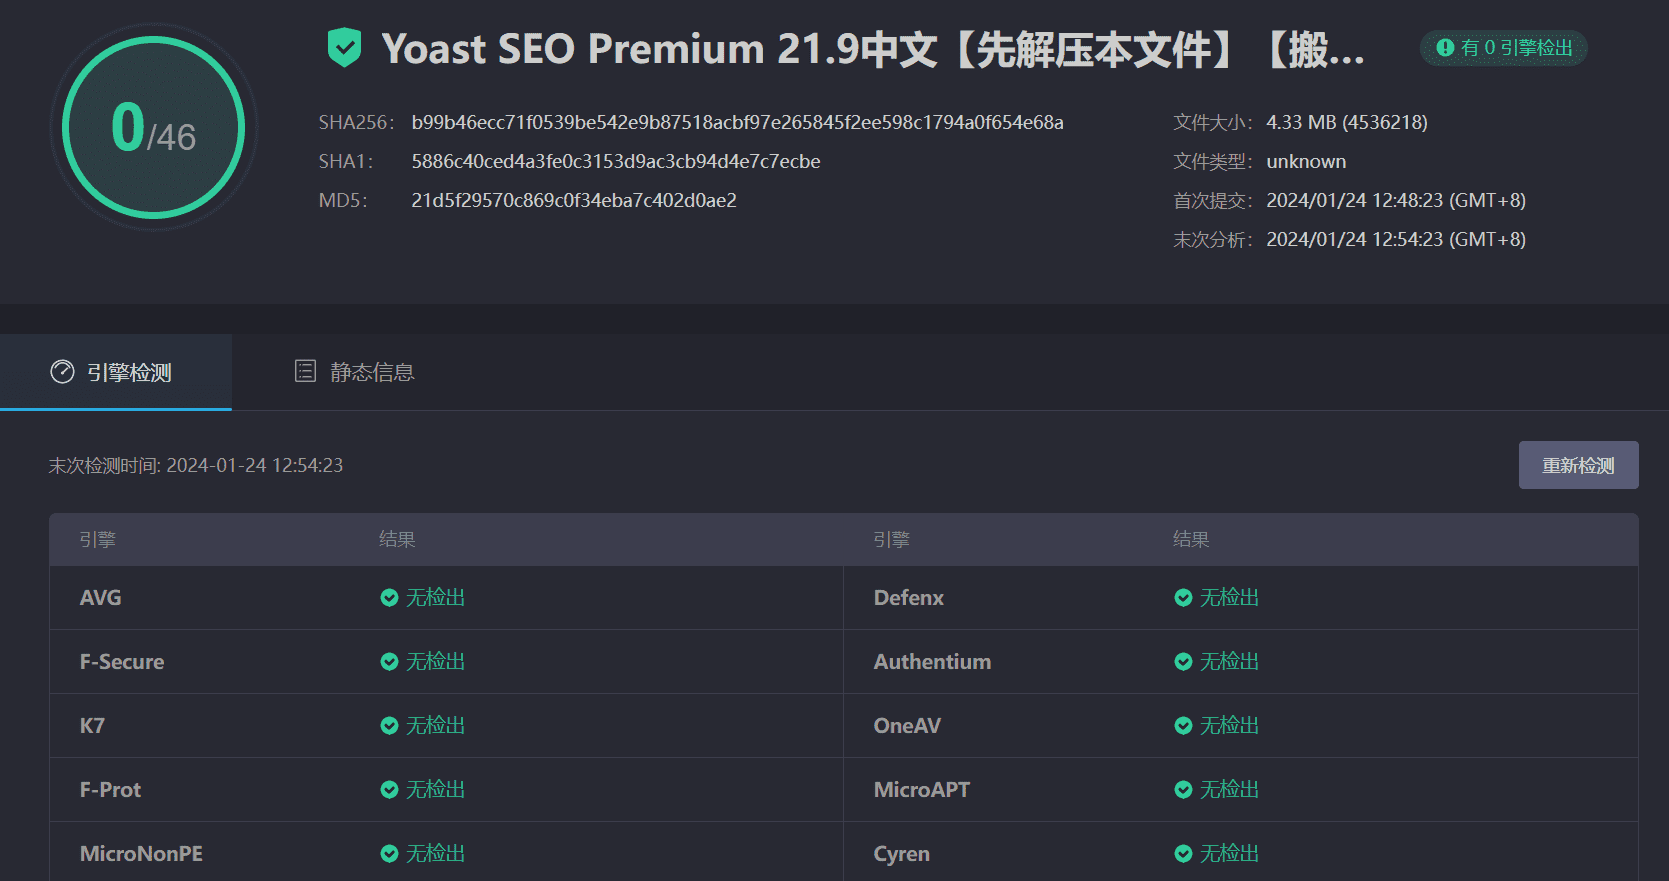Click the Yoast SEO Premium file title

[x=873, y=49]
